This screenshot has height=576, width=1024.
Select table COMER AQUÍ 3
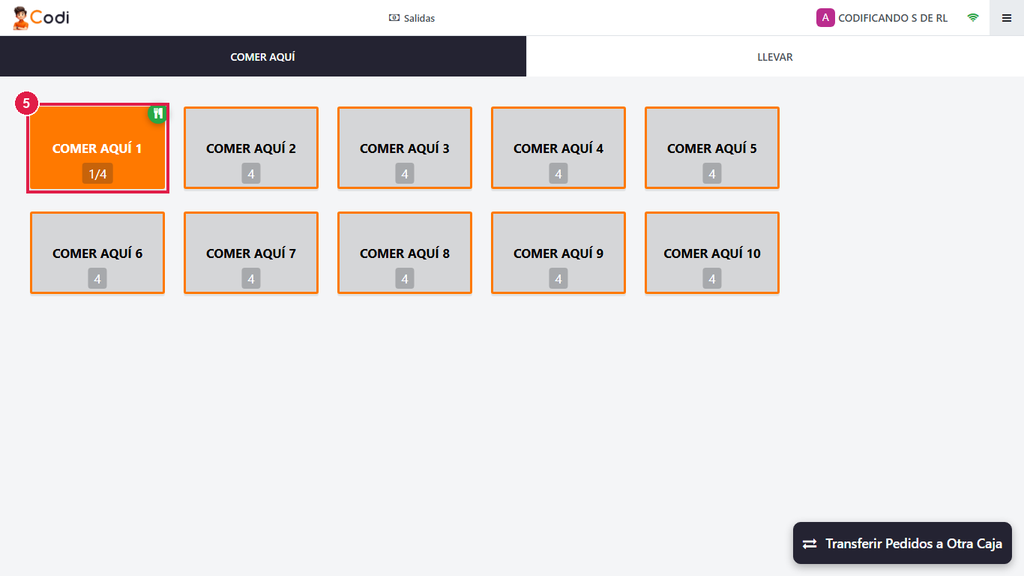tap(404, 148)
